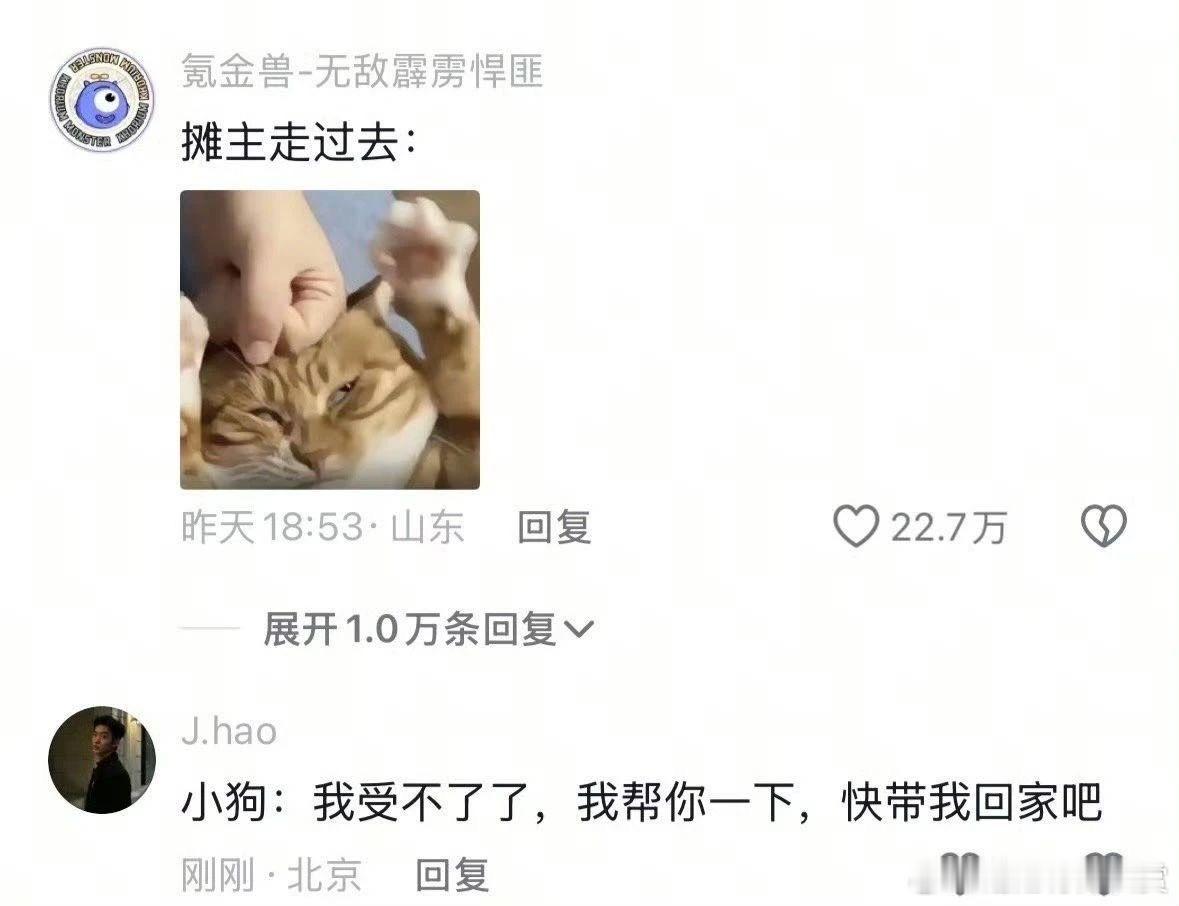Screen dimensions: 1179x906
Task: Click the timestamp 昨天 18:53
Action: click(272, 526)
